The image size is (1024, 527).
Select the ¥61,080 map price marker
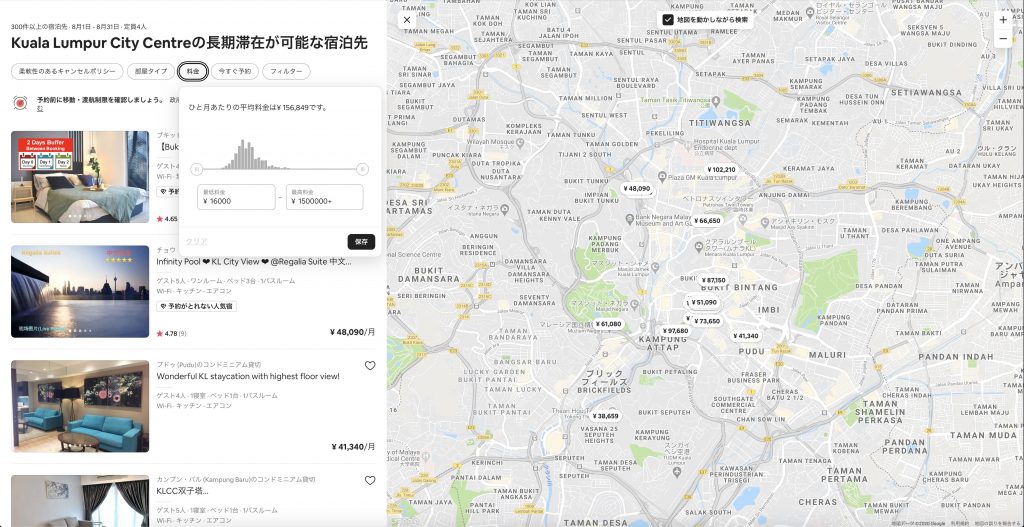(609, 324)
